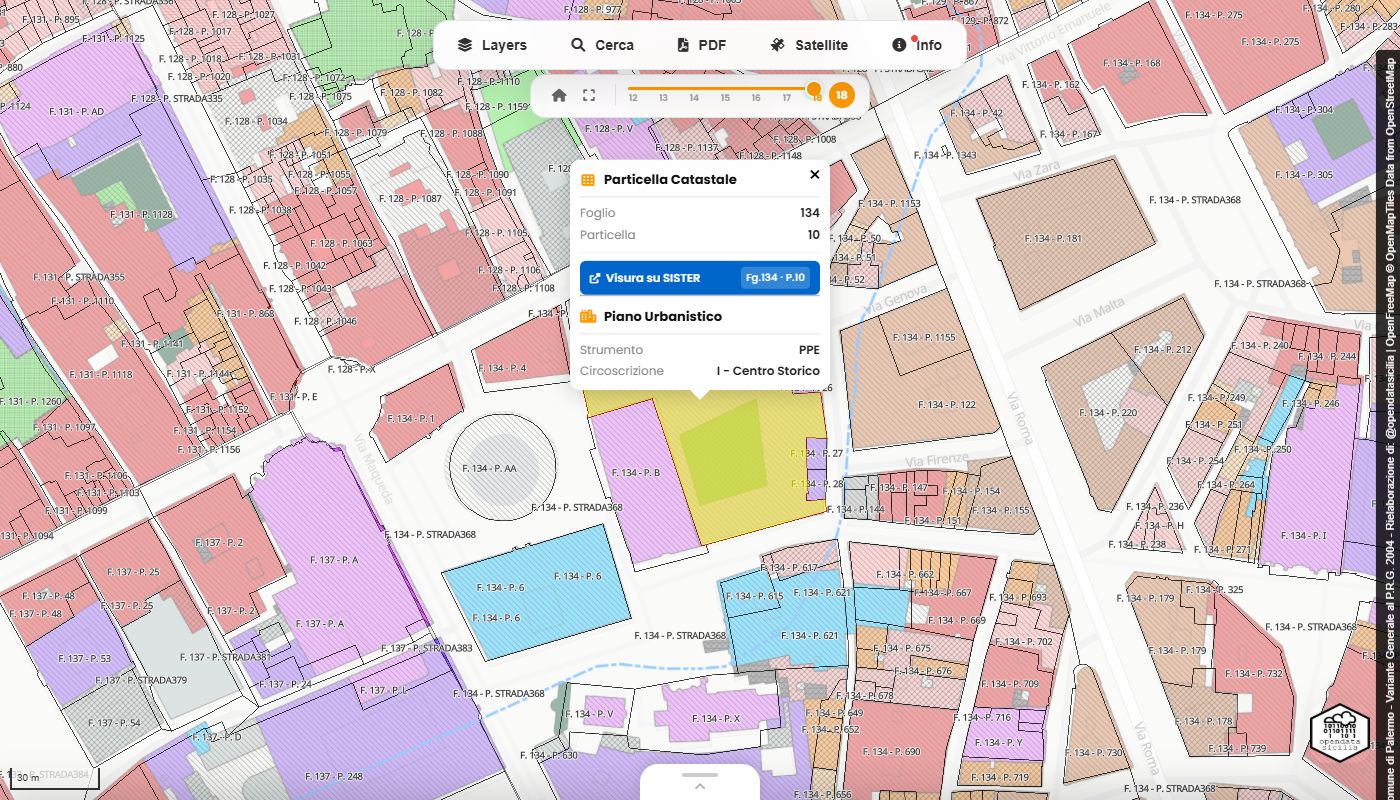The height and width of the screenshot is (800, 1400).
Task: Toggle fullscreen map mode
Action: pyautogui.click(x=589, y=96)
